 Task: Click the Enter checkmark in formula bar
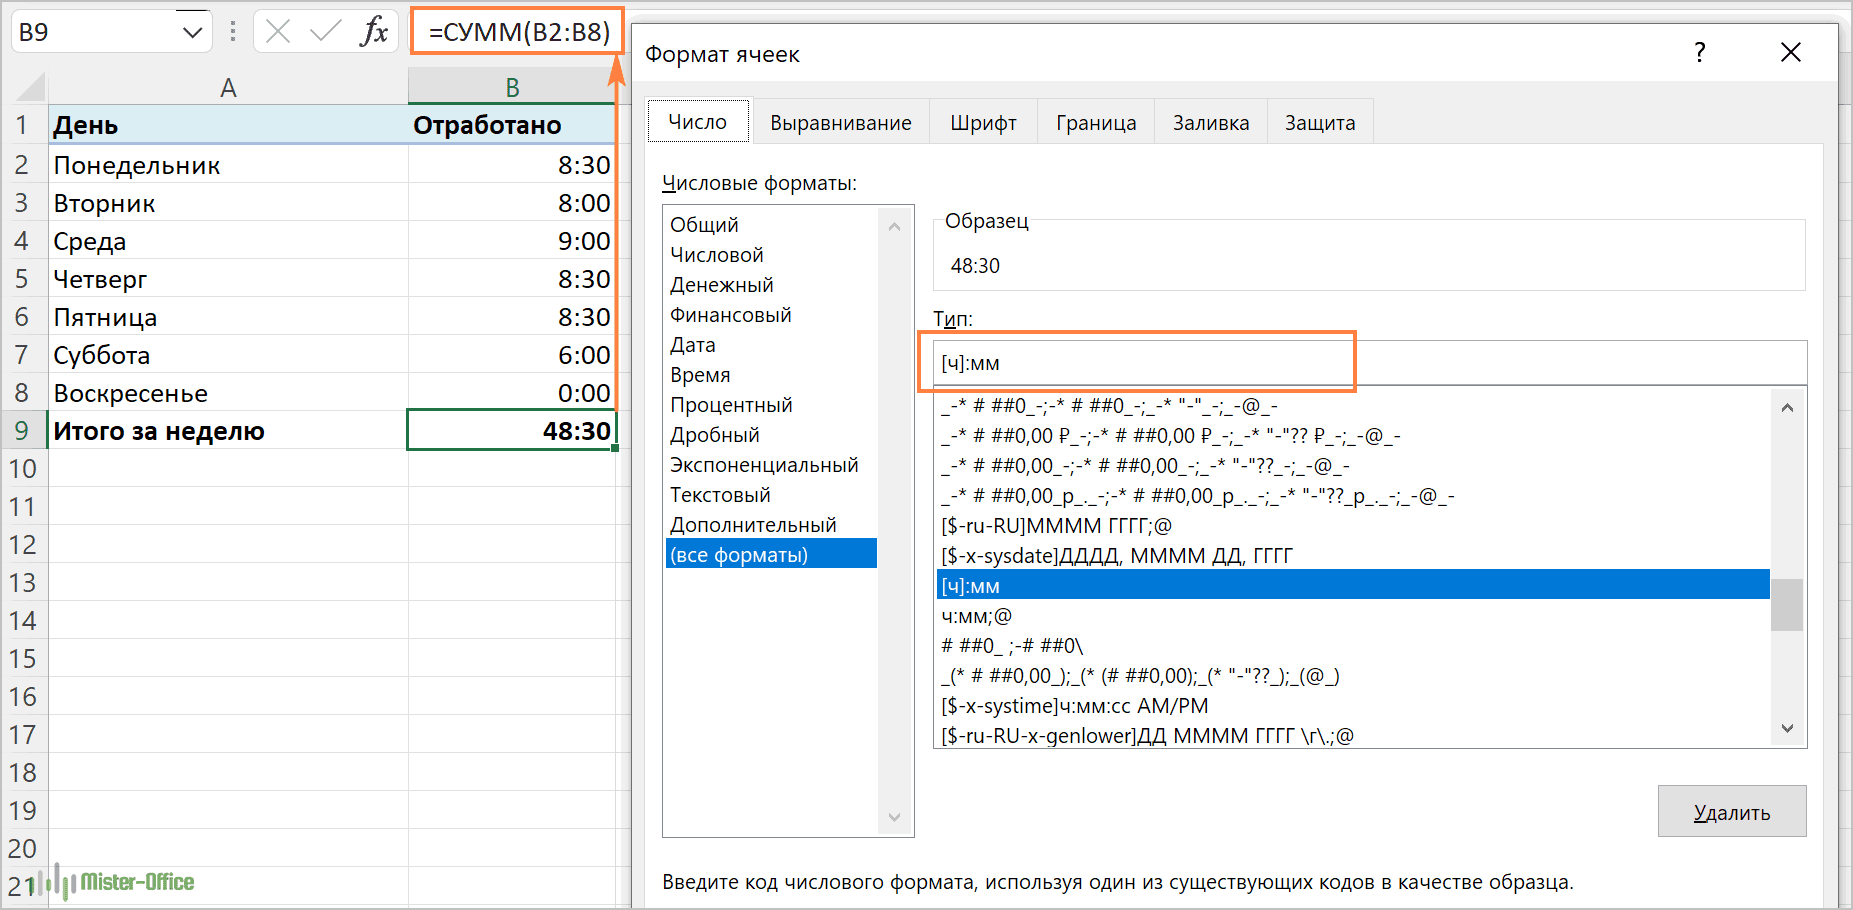(325, 32)
